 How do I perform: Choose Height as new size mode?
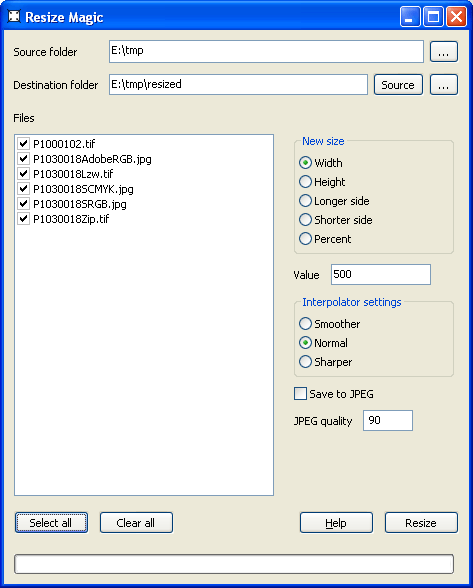(305, 182)
